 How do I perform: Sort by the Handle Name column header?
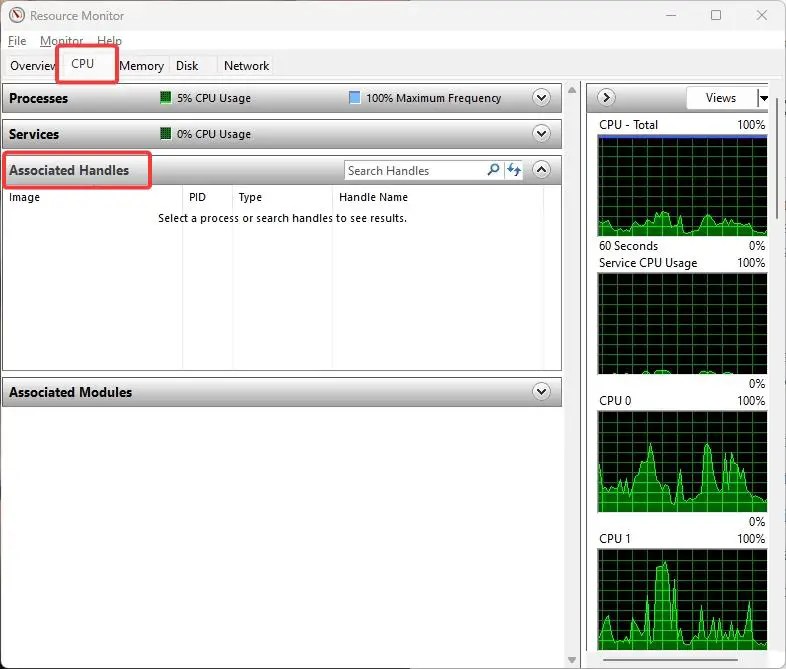438,197
